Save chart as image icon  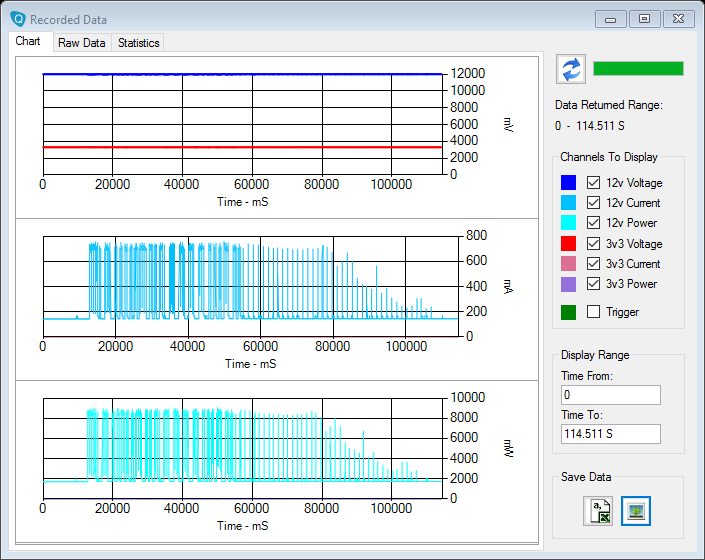[635, 511]
